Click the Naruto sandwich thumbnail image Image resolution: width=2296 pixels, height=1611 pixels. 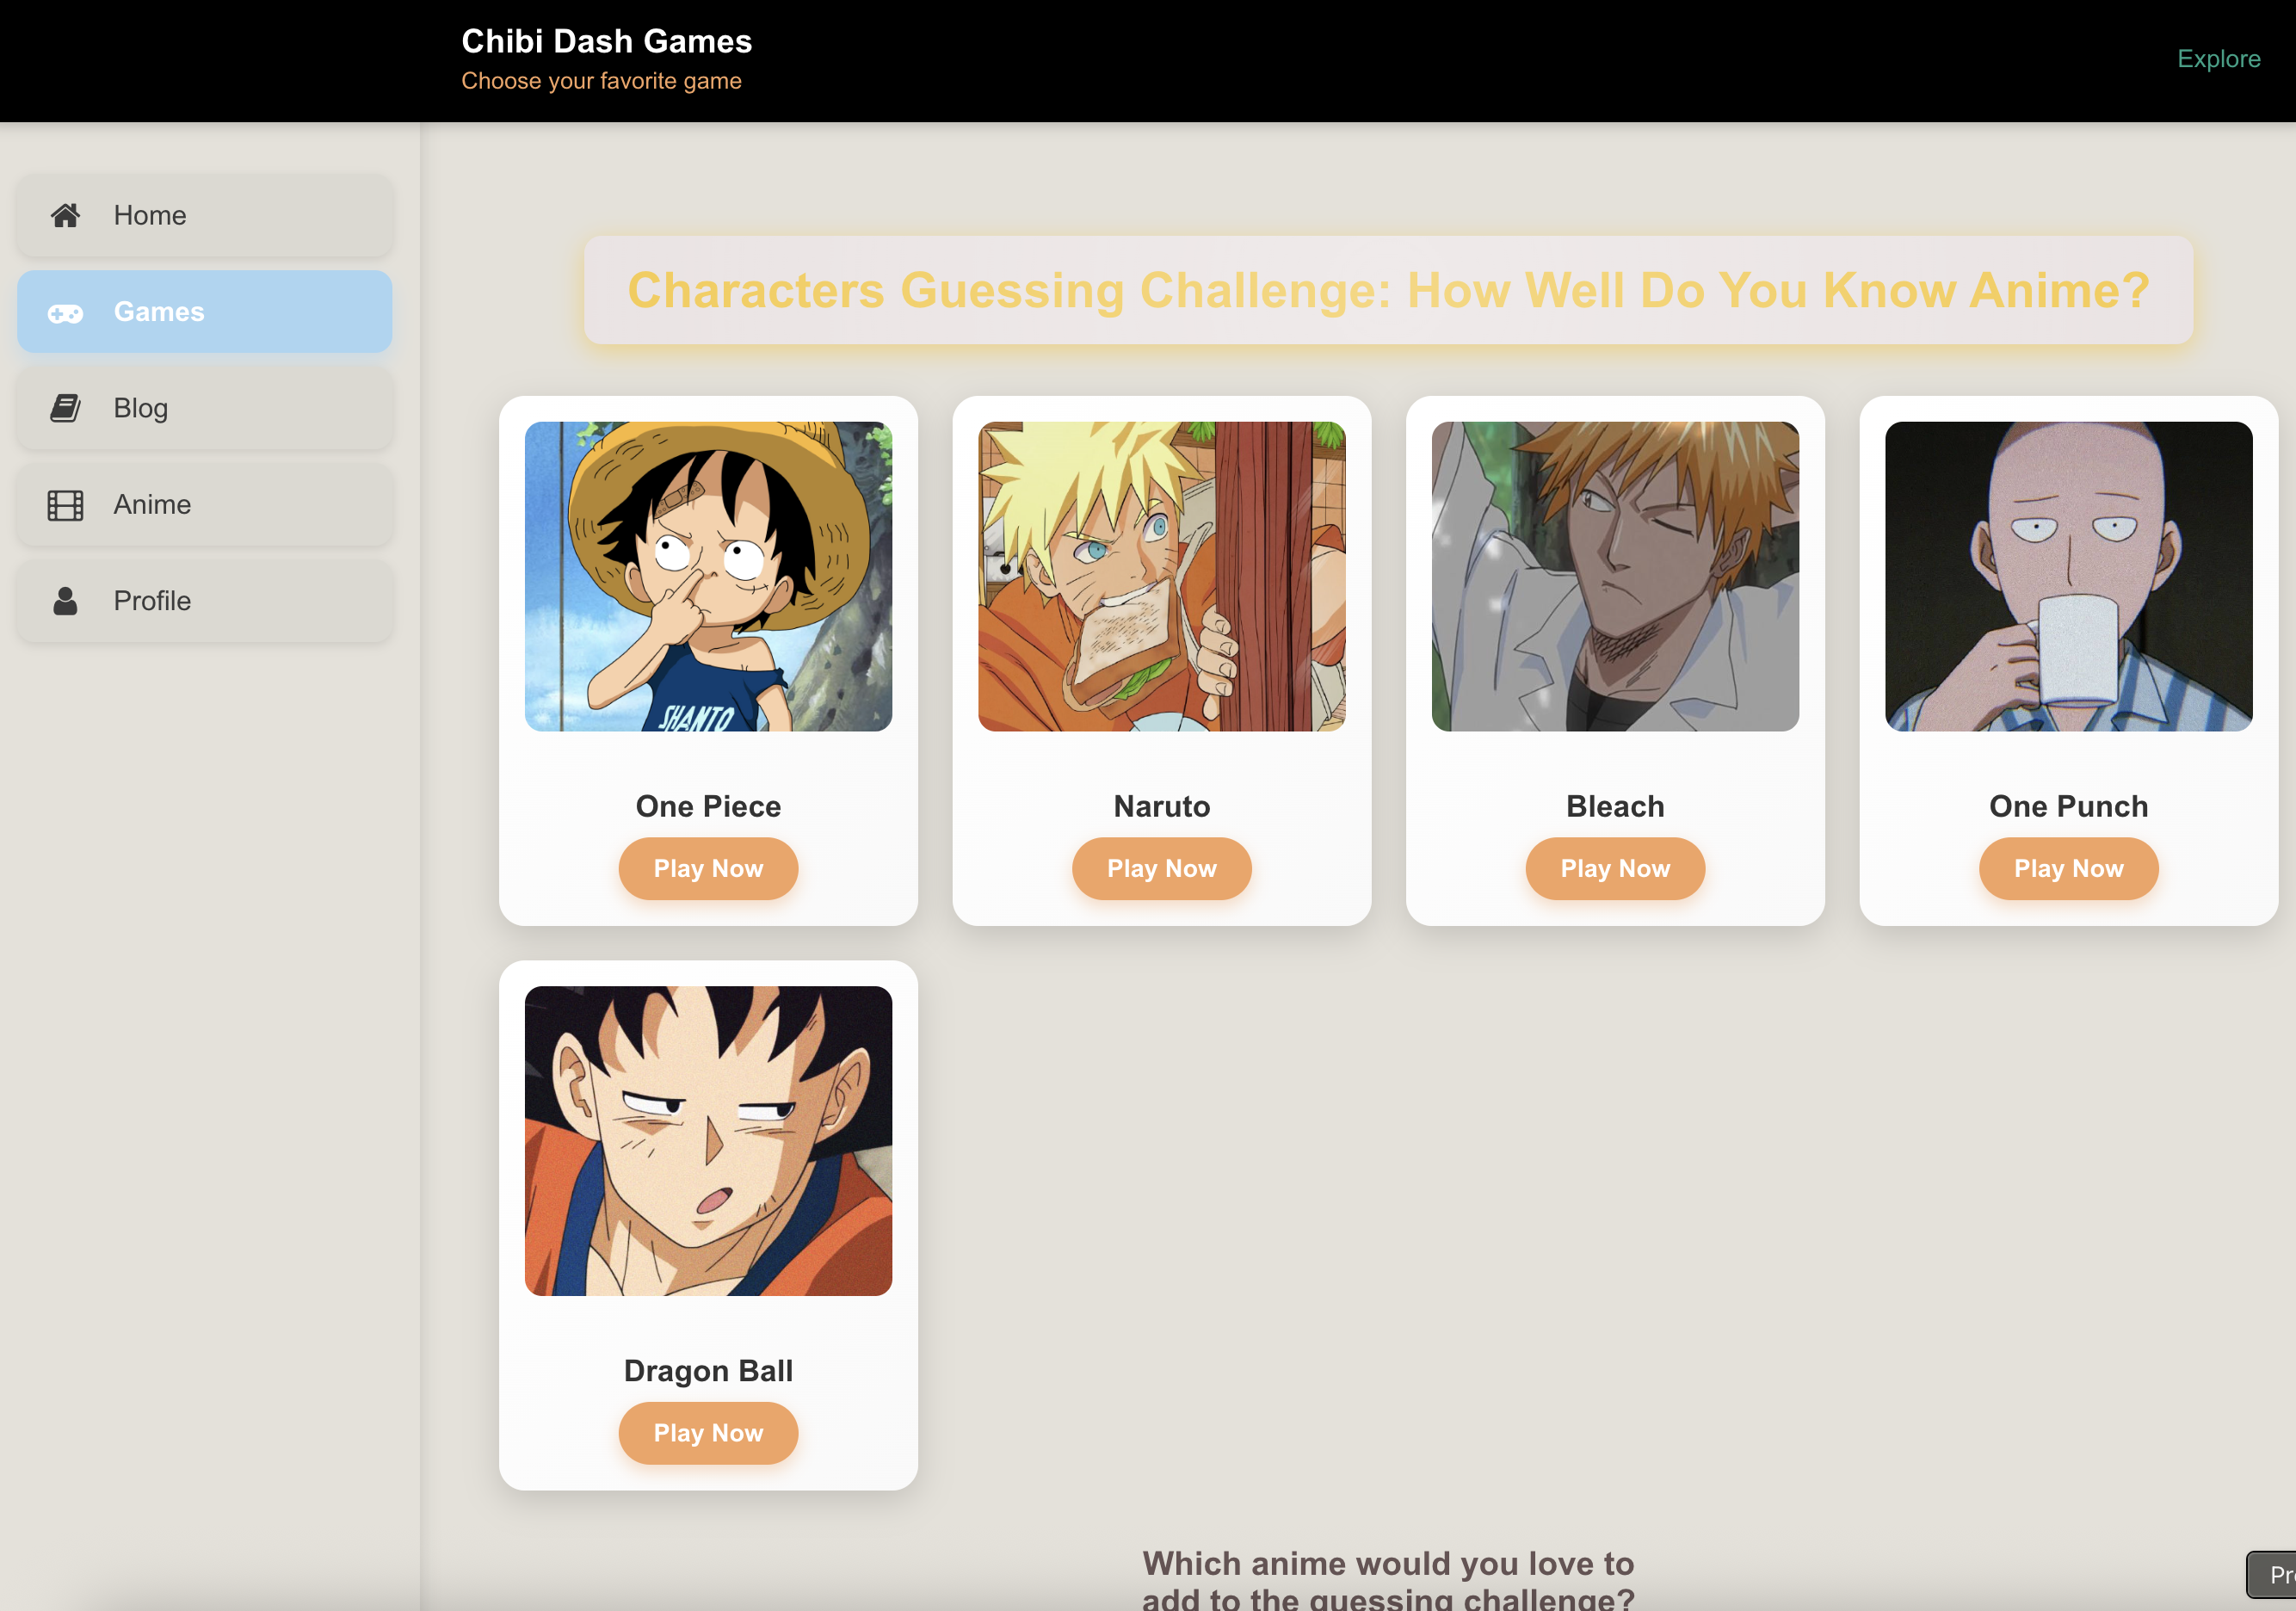pos(1161,576)
